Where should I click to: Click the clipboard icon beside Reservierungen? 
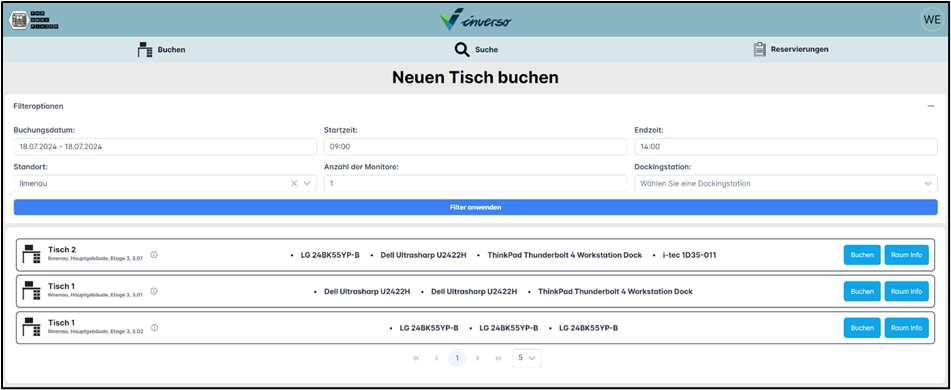pyautogui.click(x=759, y=50)
